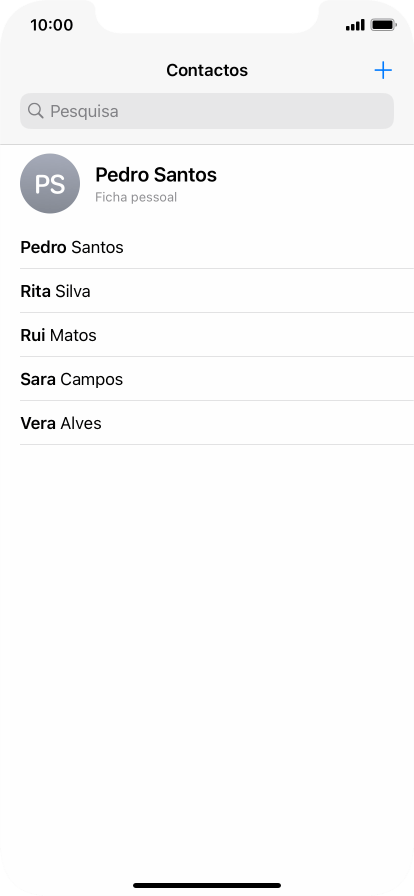
Task: Tap the 10:00 clock in status bar
Action: point(51,25)
